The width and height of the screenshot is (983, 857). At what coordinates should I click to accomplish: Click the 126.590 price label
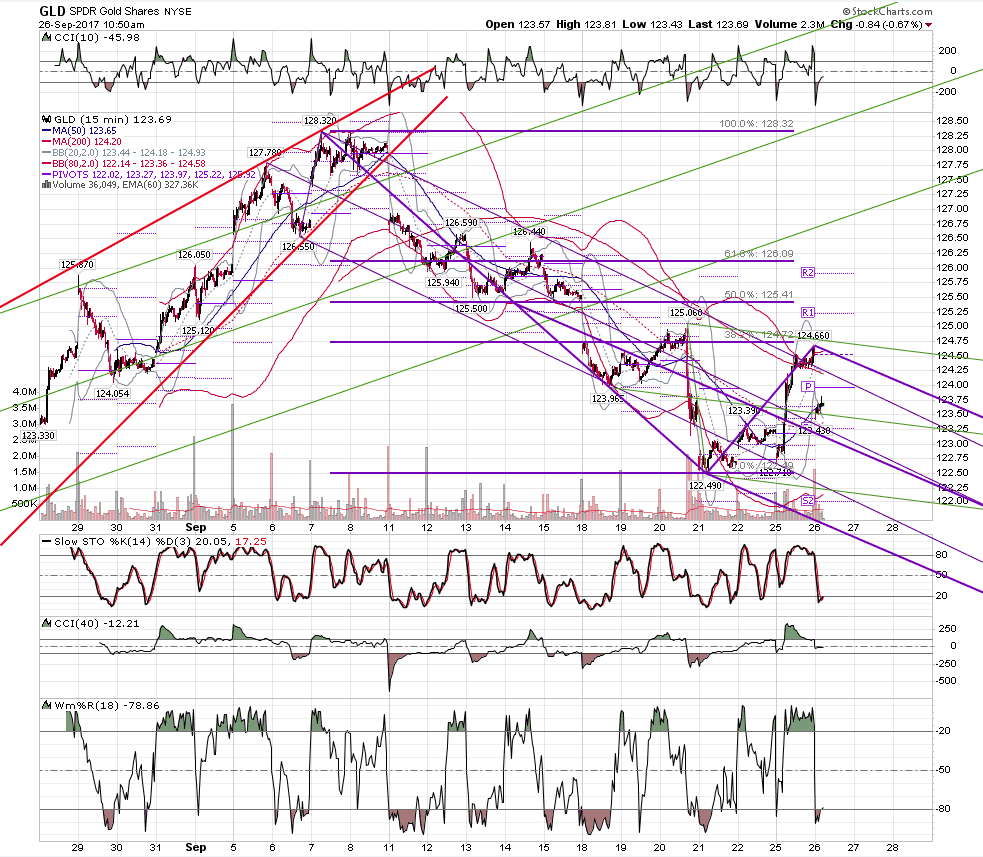(461, 223)
